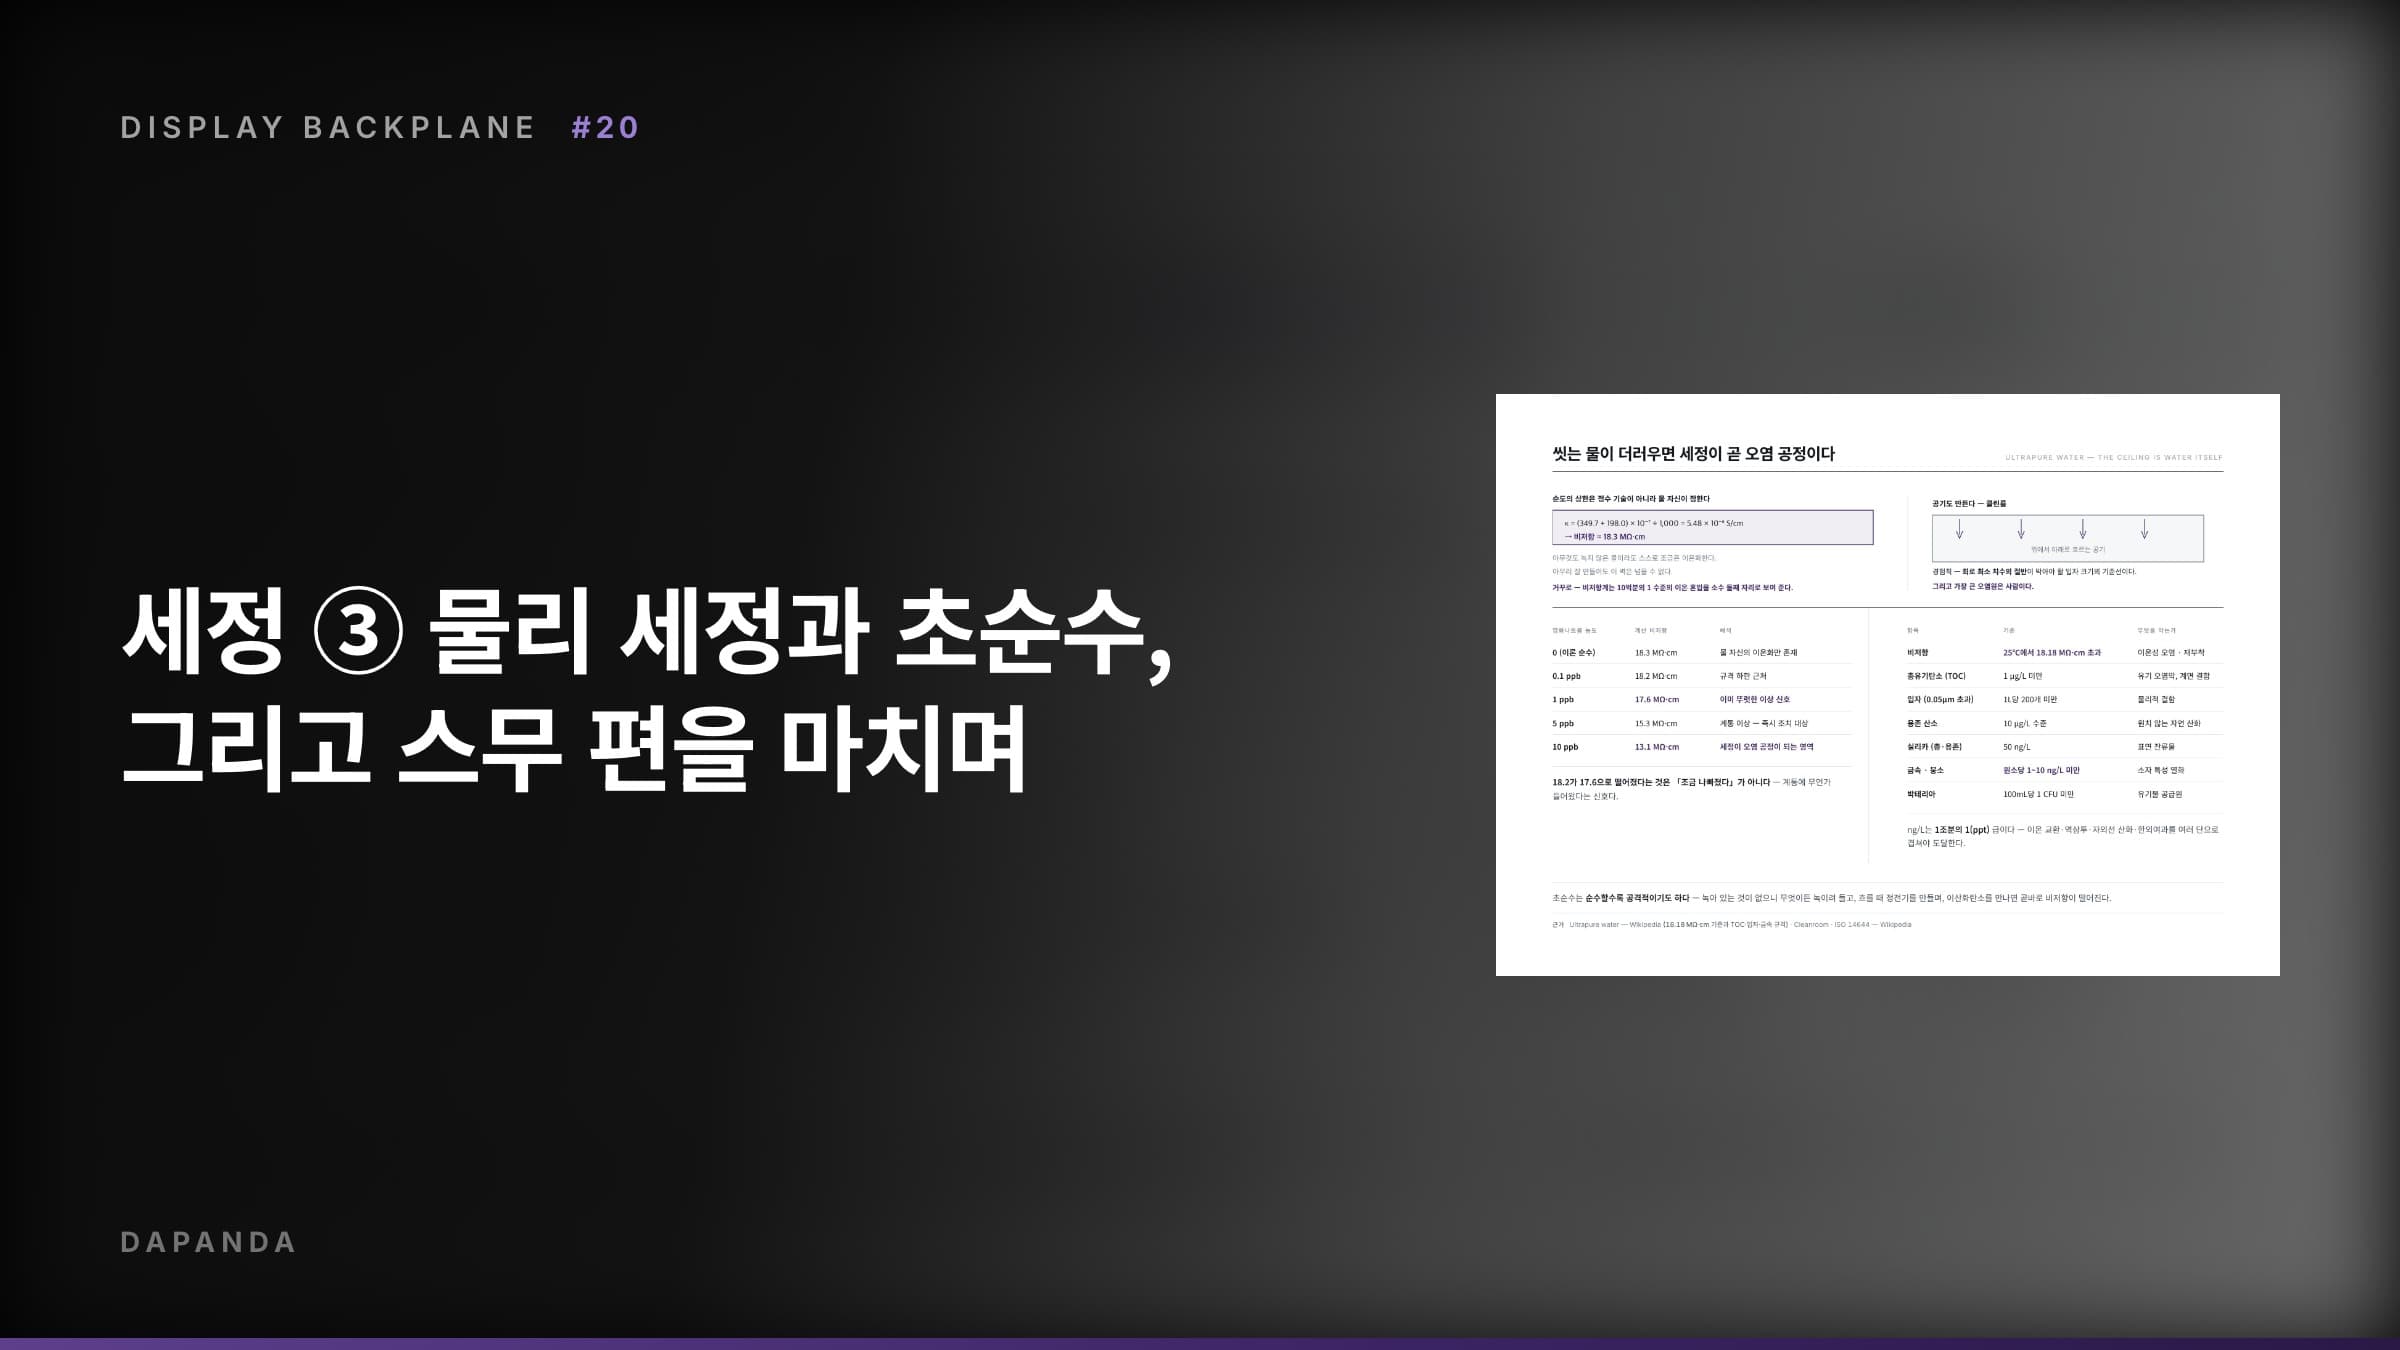This screenshot has width=2400, height=1350.
Task: Click the "0 (이론 순수)" table row label
Action: pos(1573,653)
